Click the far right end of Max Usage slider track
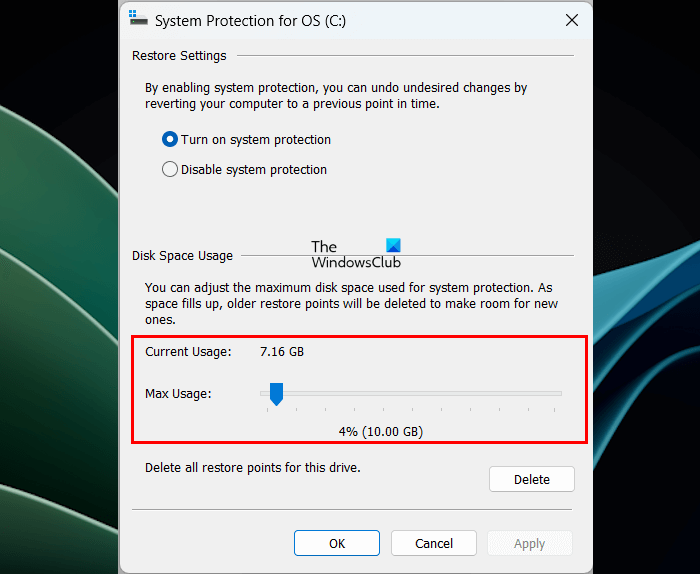Screen dimensions: 700x574 (x=559, y=394)
